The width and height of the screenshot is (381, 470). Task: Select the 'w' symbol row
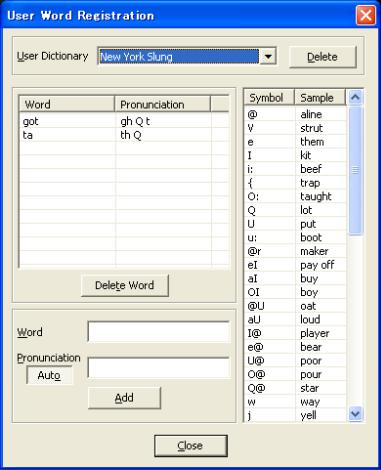point(295,401)
